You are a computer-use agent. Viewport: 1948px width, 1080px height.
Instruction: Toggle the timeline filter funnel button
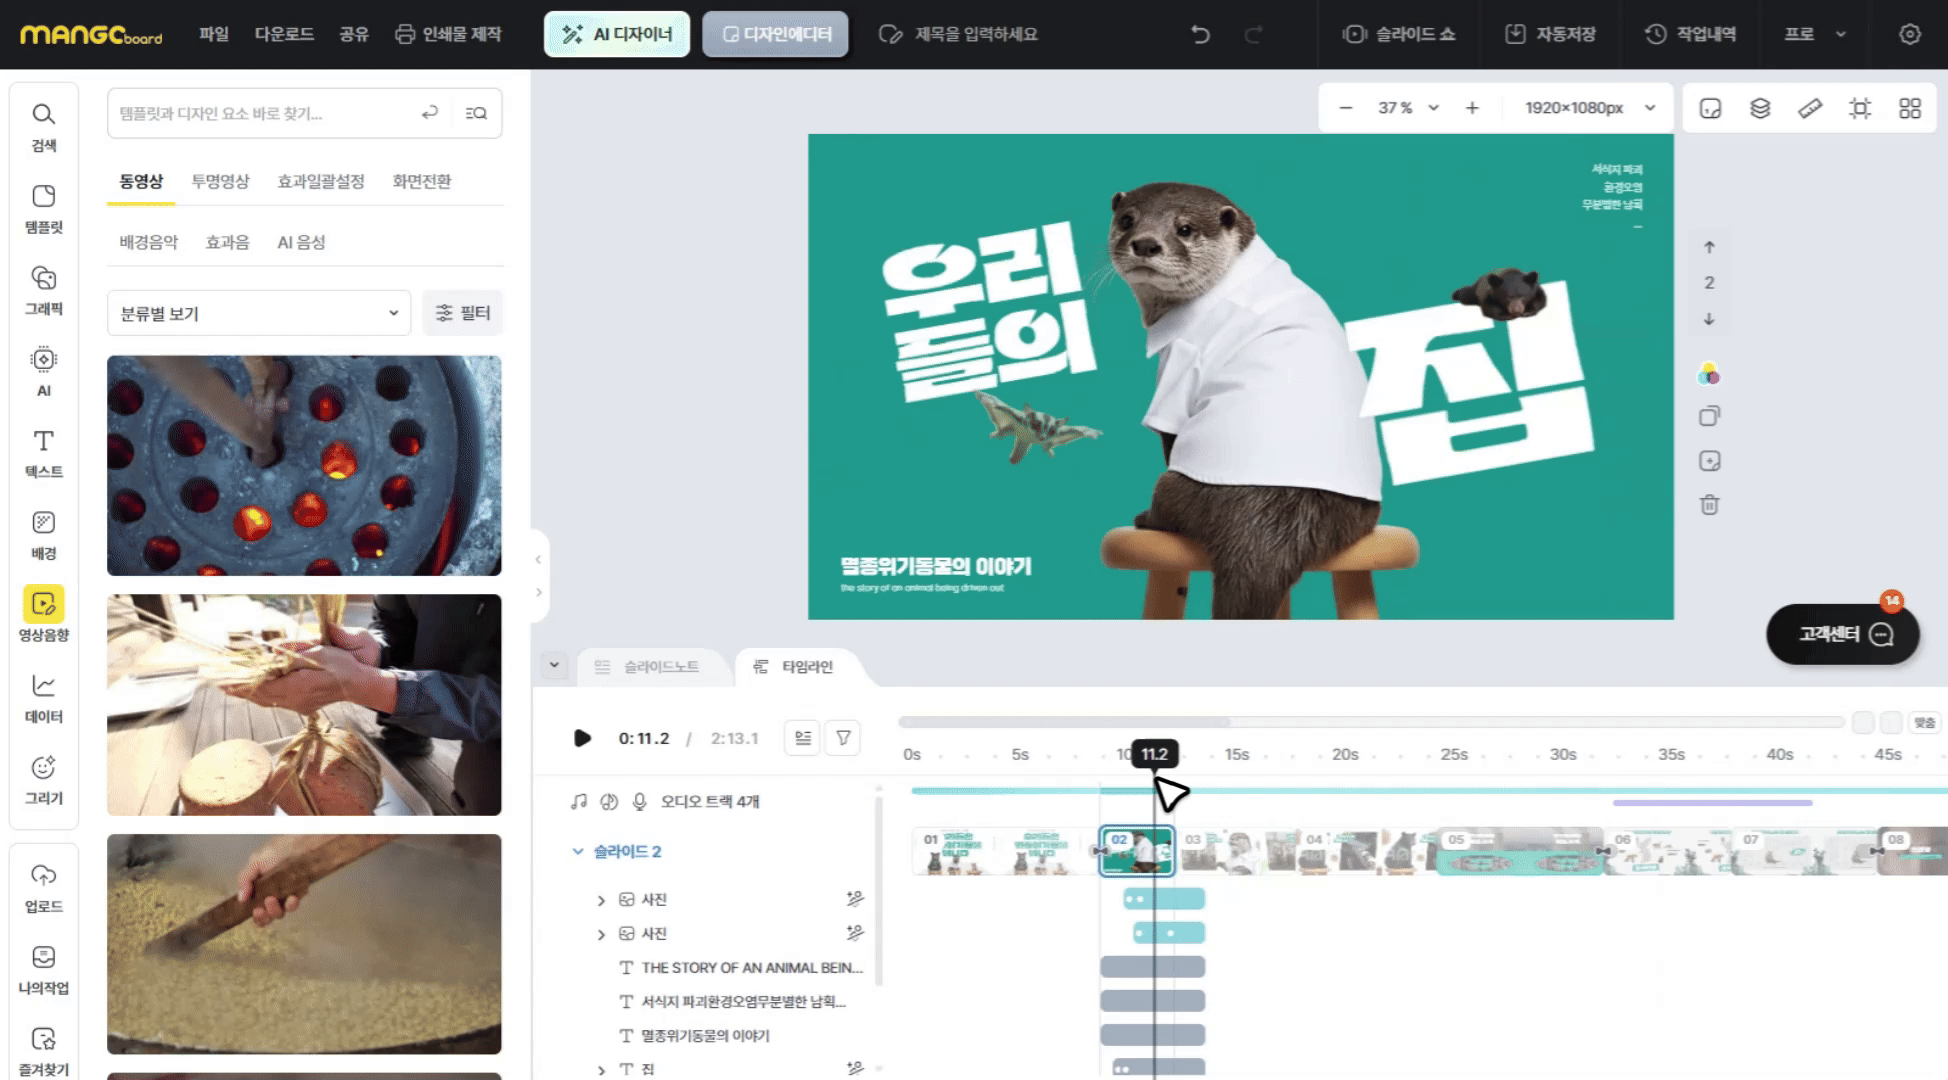(844, 738)
